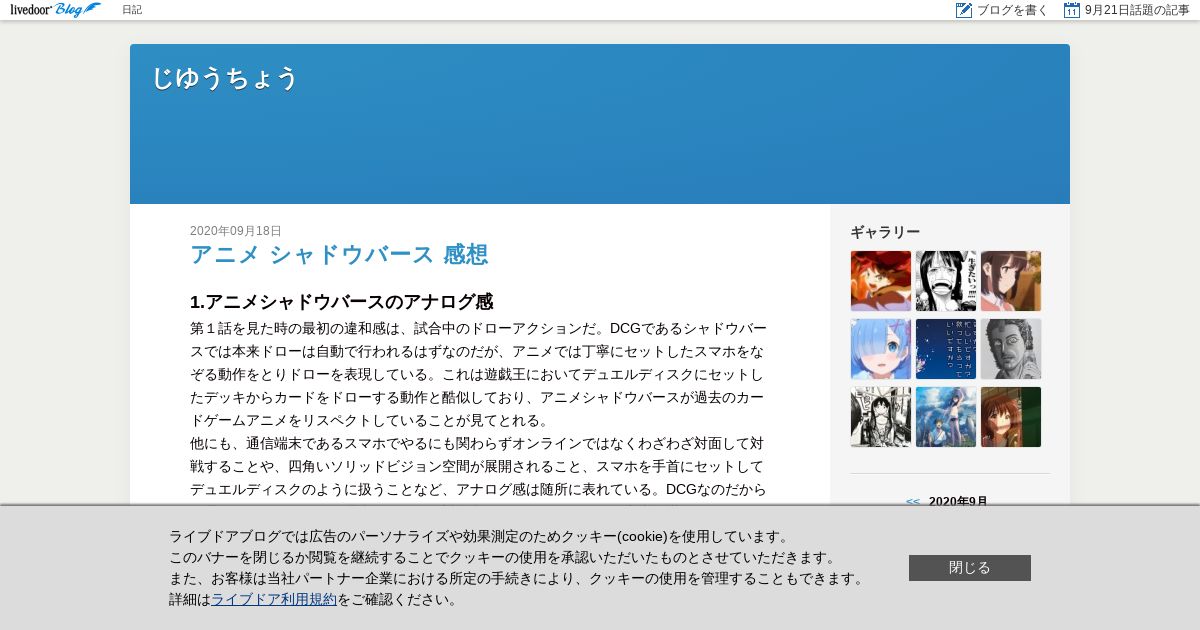Viewport: 1200px width, 630px height.
Task: Open ブログを書く link
Action: click(1013, 10)
